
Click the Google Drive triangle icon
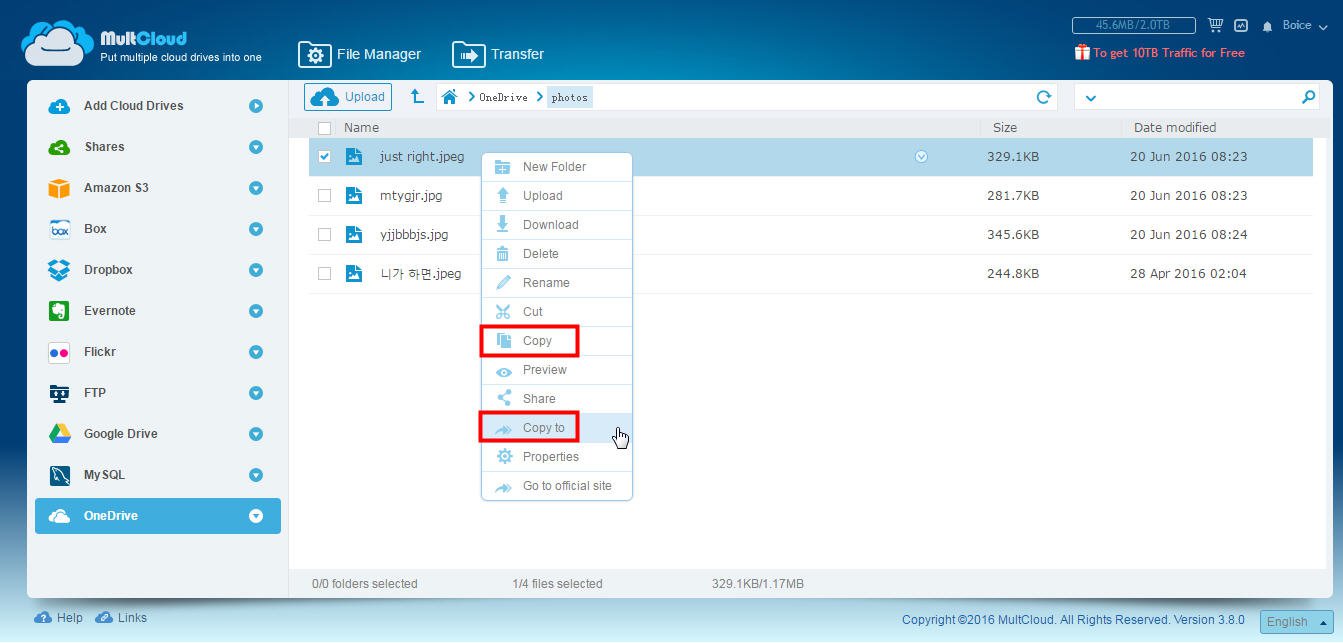(x=59, y=434)
